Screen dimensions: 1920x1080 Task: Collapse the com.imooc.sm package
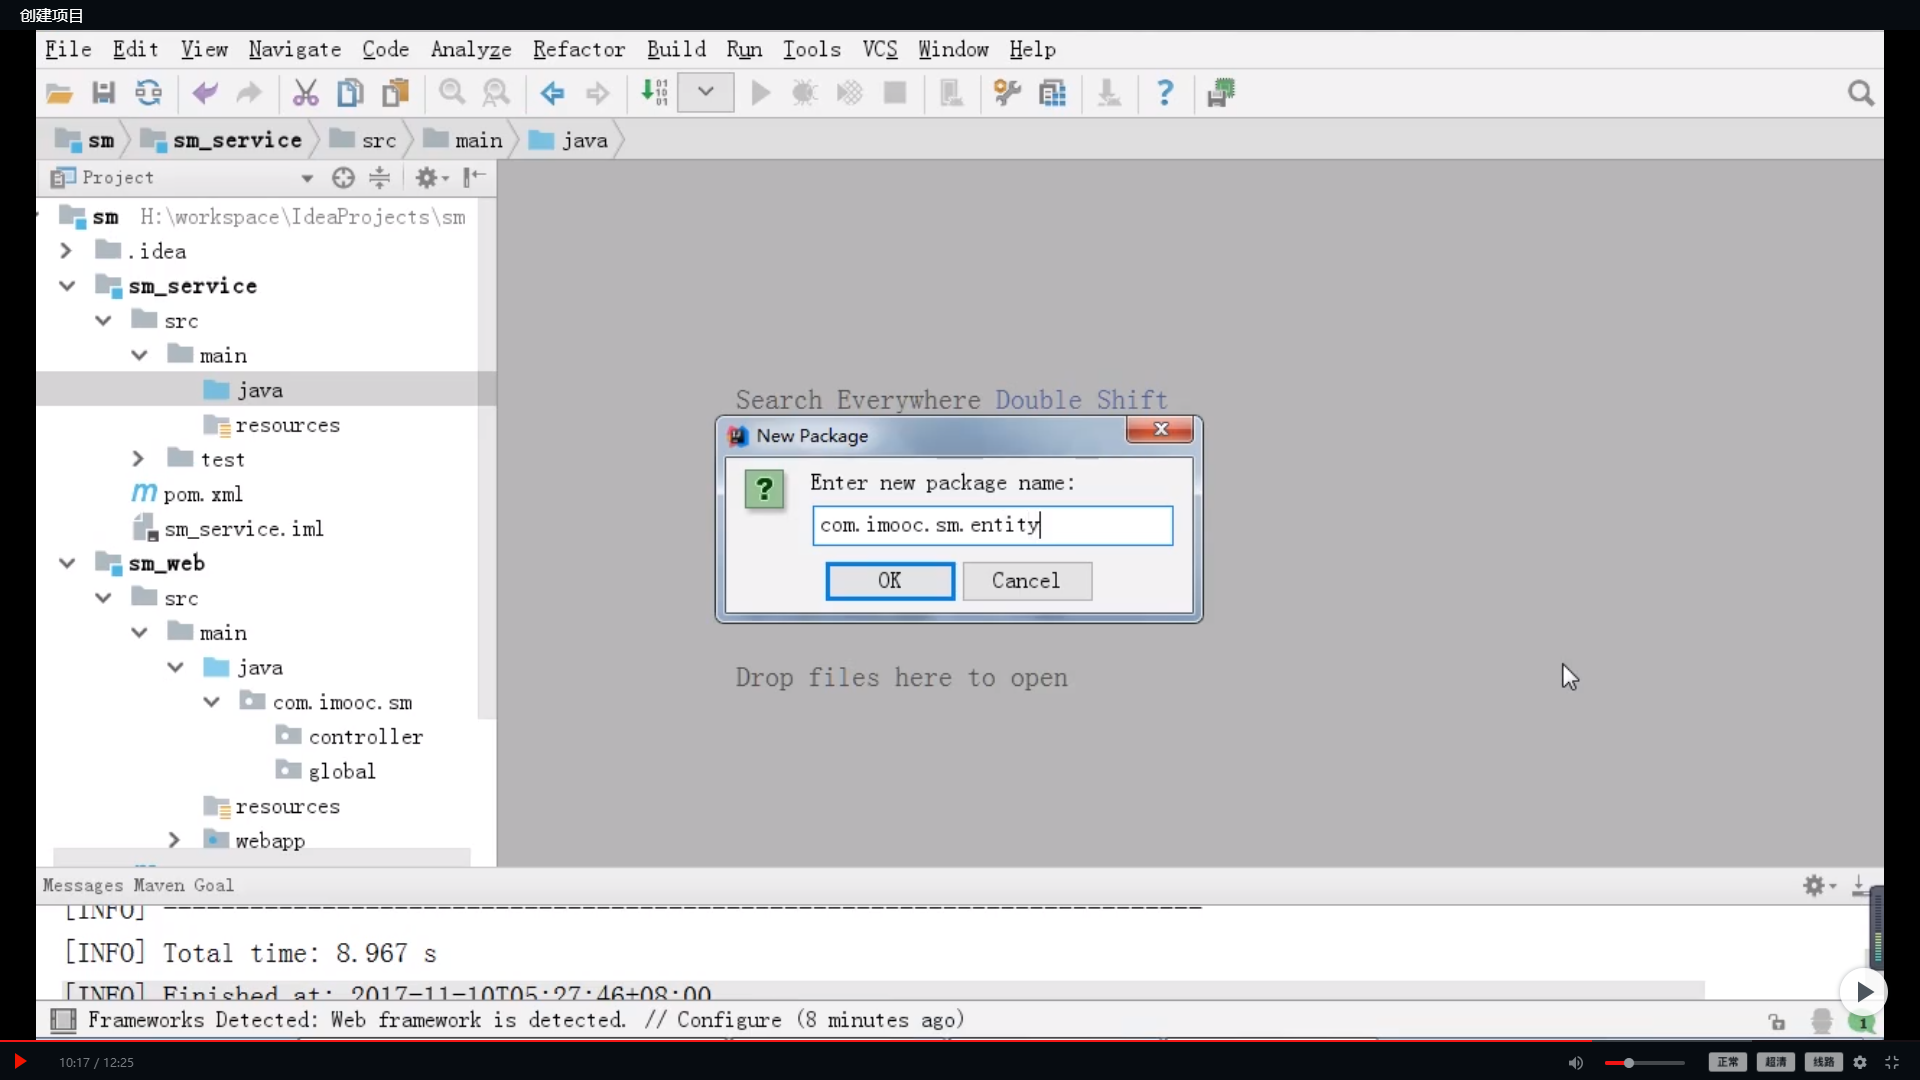pyautogui.click(x=211, y=702)
